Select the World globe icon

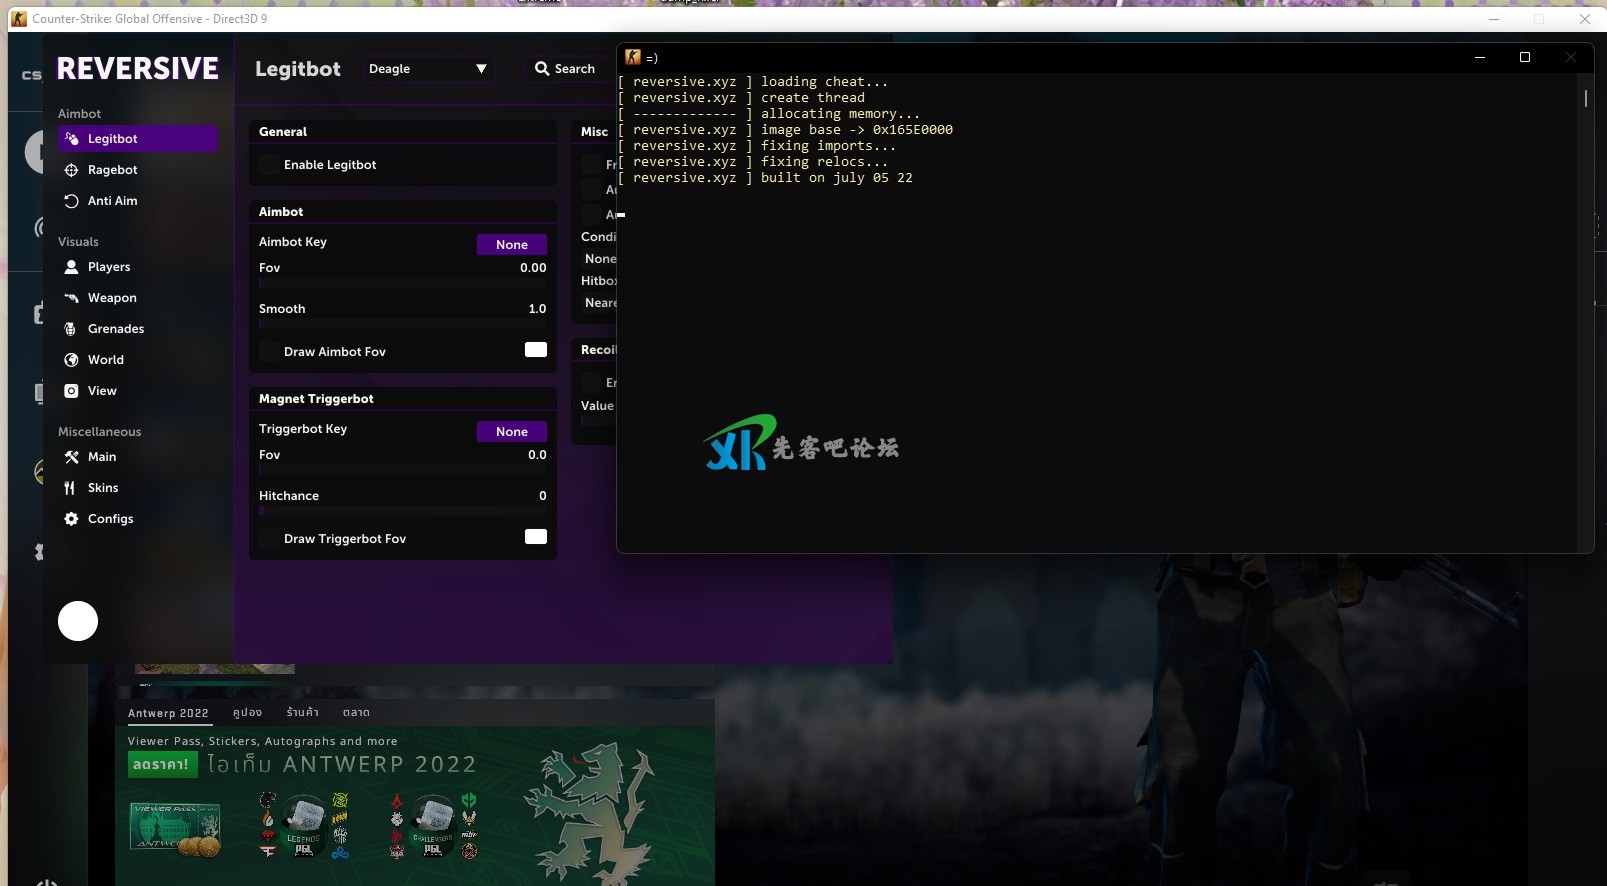tap(71, 360)
